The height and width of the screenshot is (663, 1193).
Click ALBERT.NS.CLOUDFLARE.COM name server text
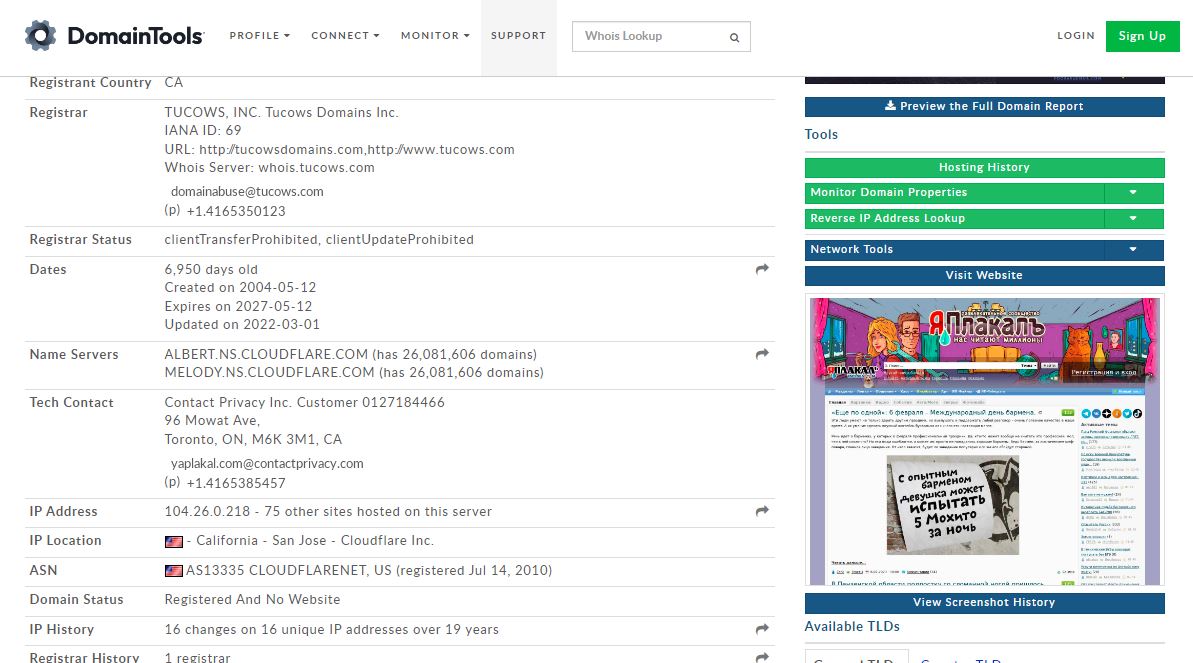(266, 355)
